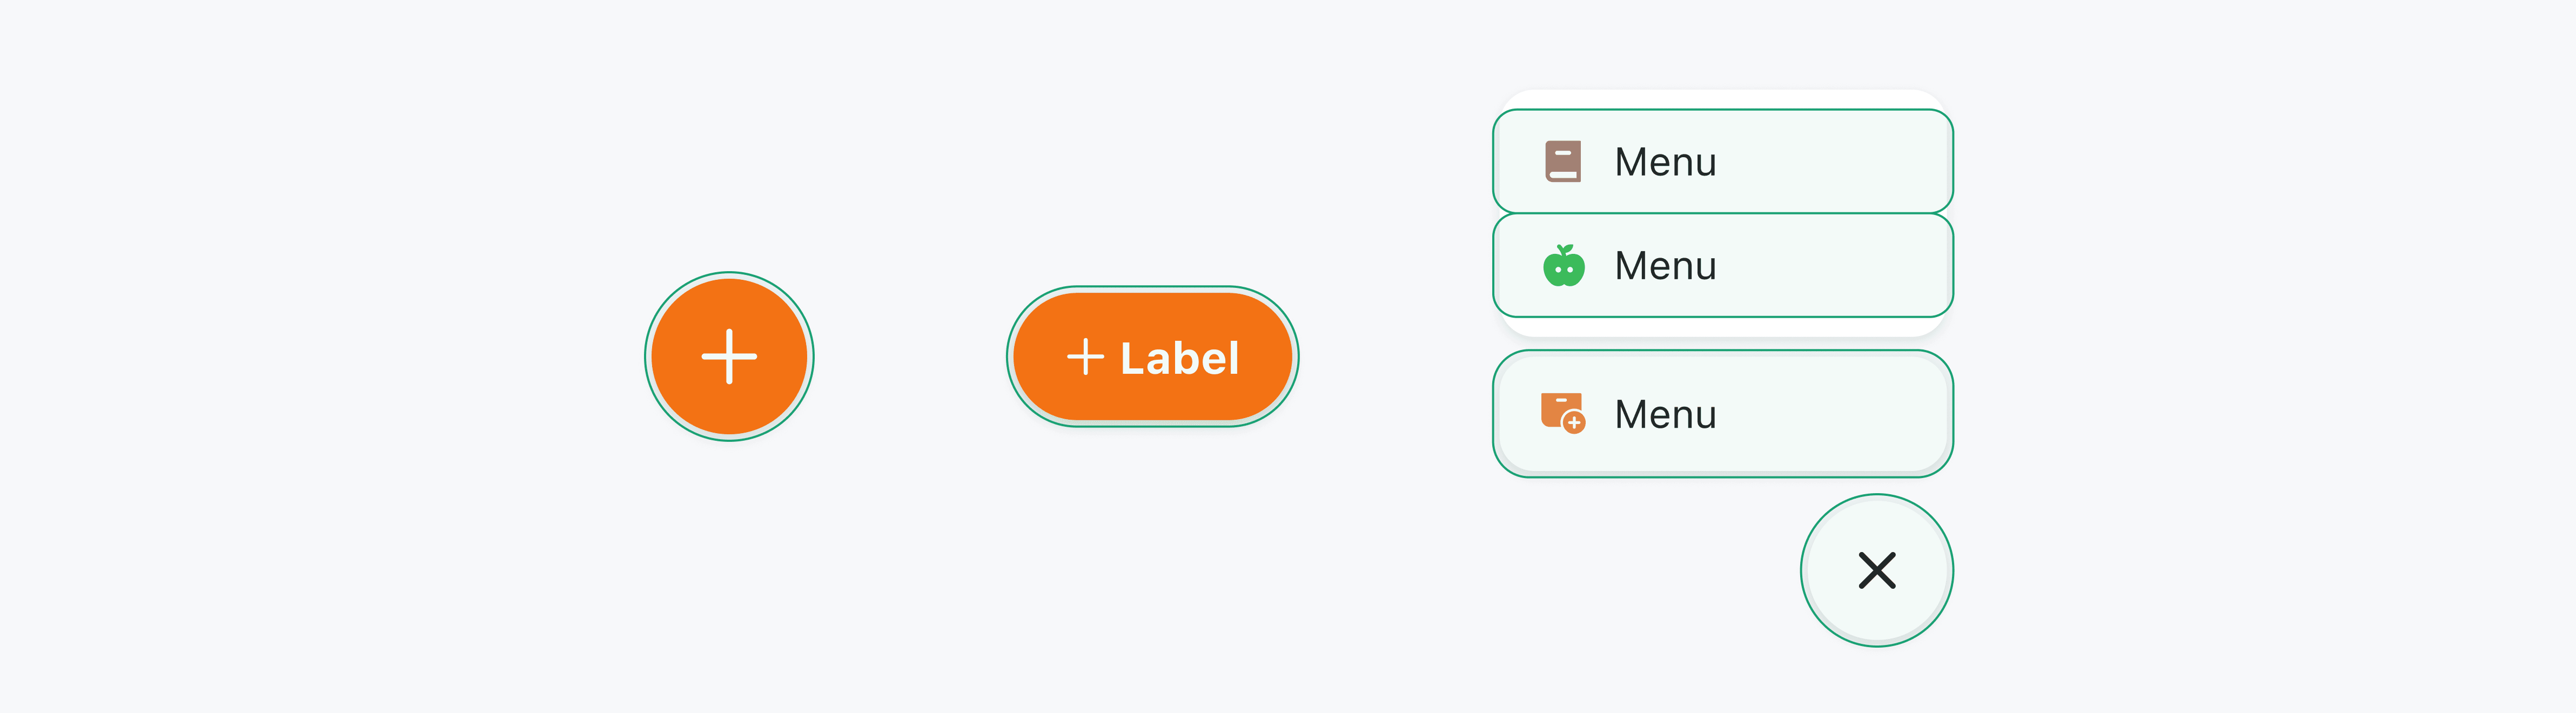Dismiss the menu with the round X button
The width and height of the screenshot is (2576, 713).
coord(1876,570)
